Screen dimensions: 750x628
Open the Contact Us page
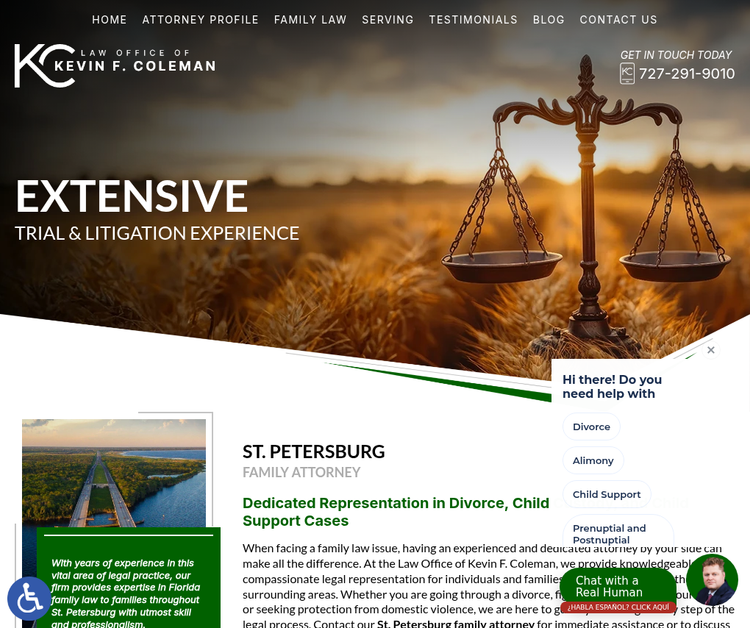(x=618, y=20)
